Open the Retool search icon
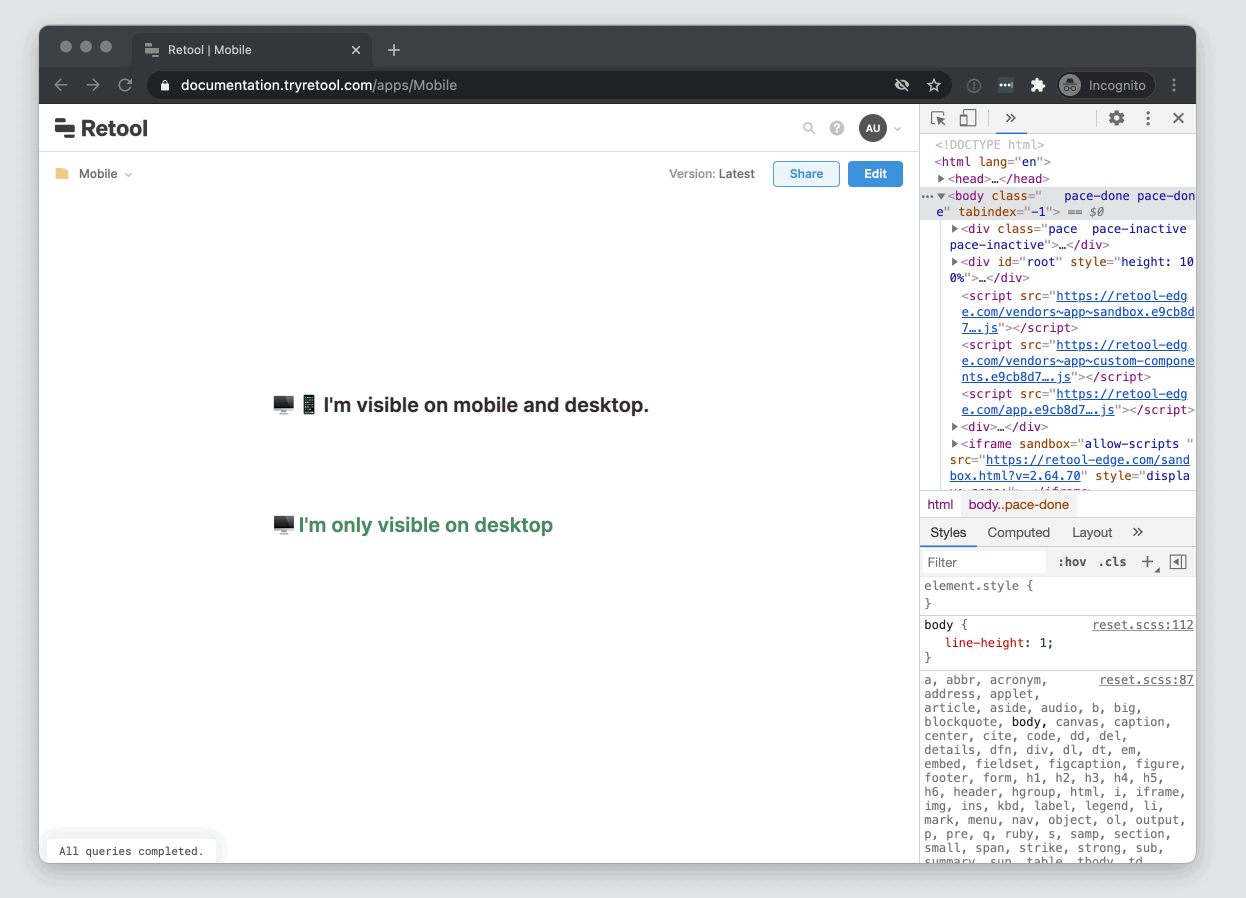1246x898 pixels. click(x=809, y=128)
